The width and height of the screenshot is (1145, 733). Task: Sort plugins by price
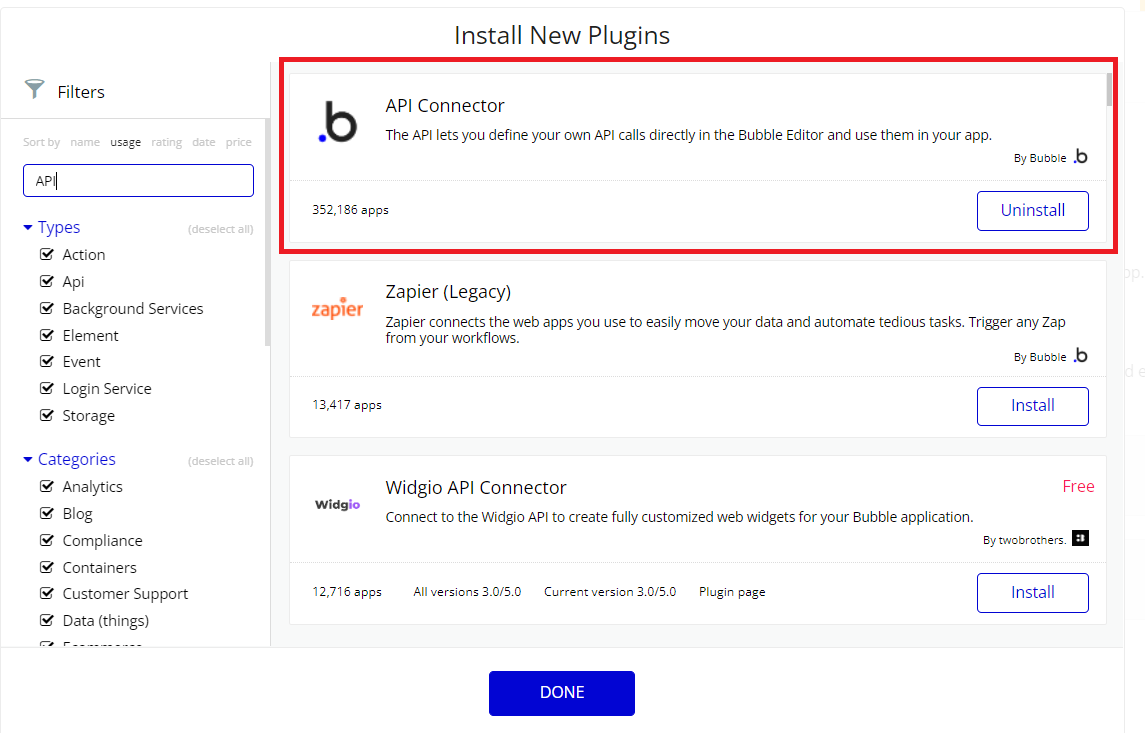tap(239, 142)
